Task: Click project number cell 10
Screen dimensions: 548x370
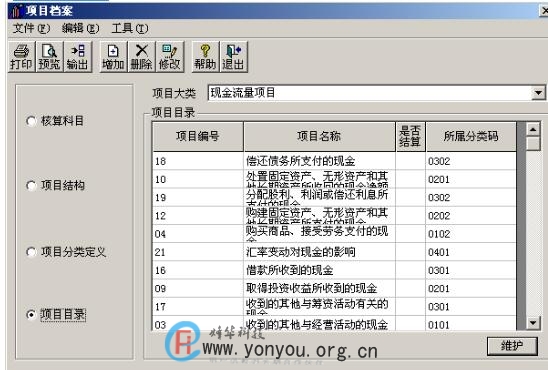Action: (x=198, y=179)
